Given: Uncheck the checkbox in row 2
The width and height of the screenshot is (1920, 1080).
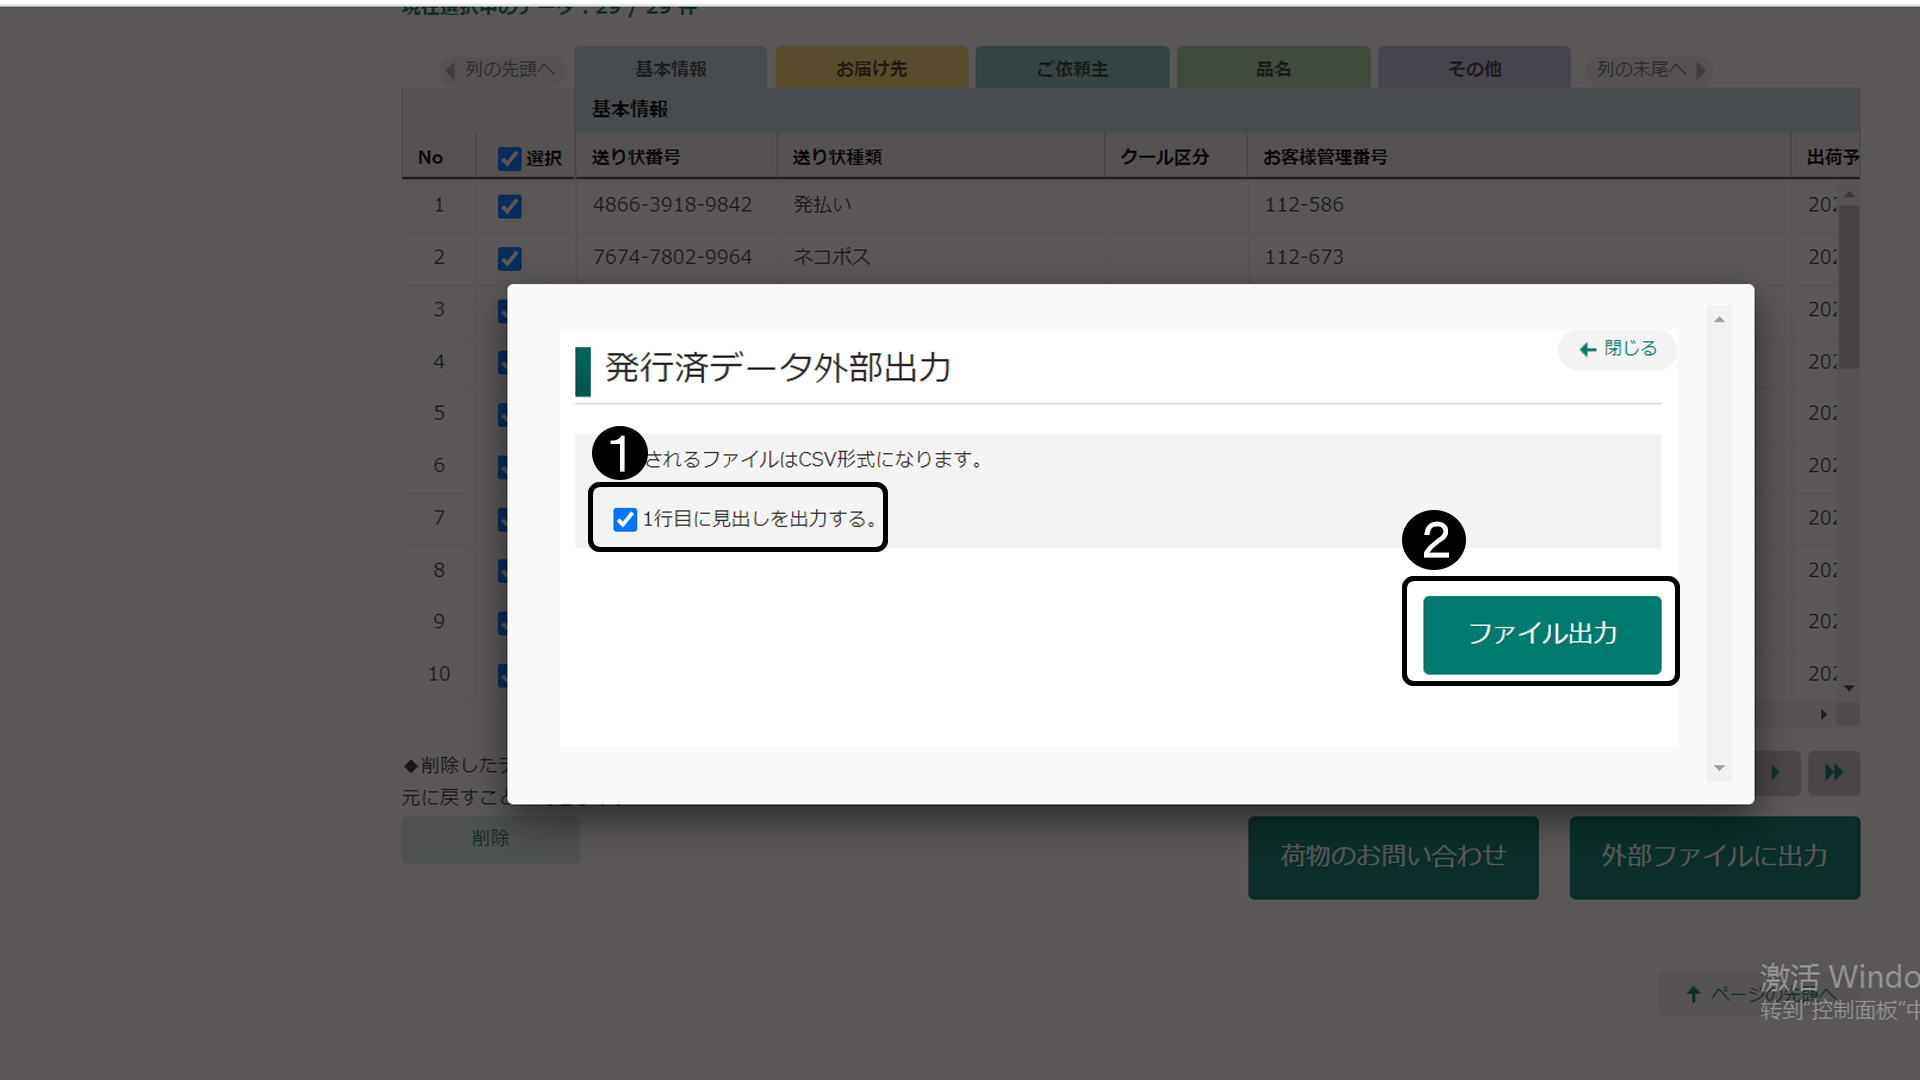Looking at the screenshot, I should [x=509, y=258].
